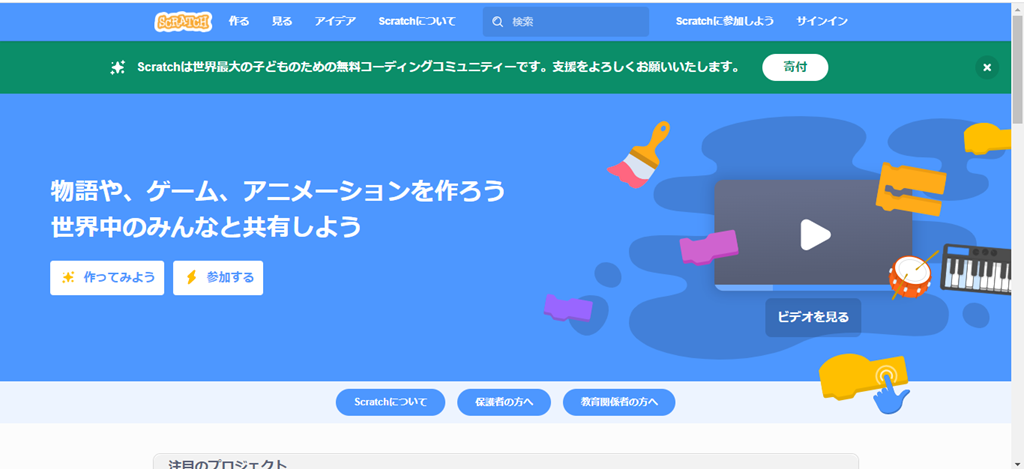Click the orange C-shaped block illustration

(911, 189)
